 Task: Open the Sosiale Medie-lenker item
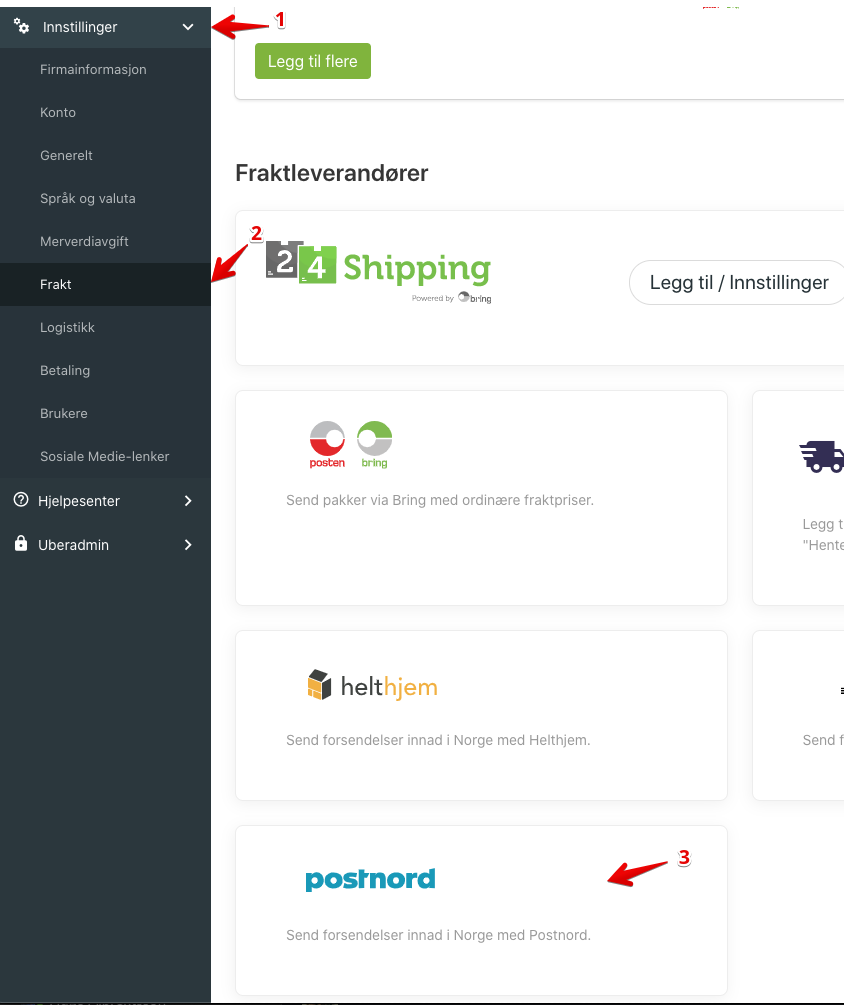[x=104, y=456]
